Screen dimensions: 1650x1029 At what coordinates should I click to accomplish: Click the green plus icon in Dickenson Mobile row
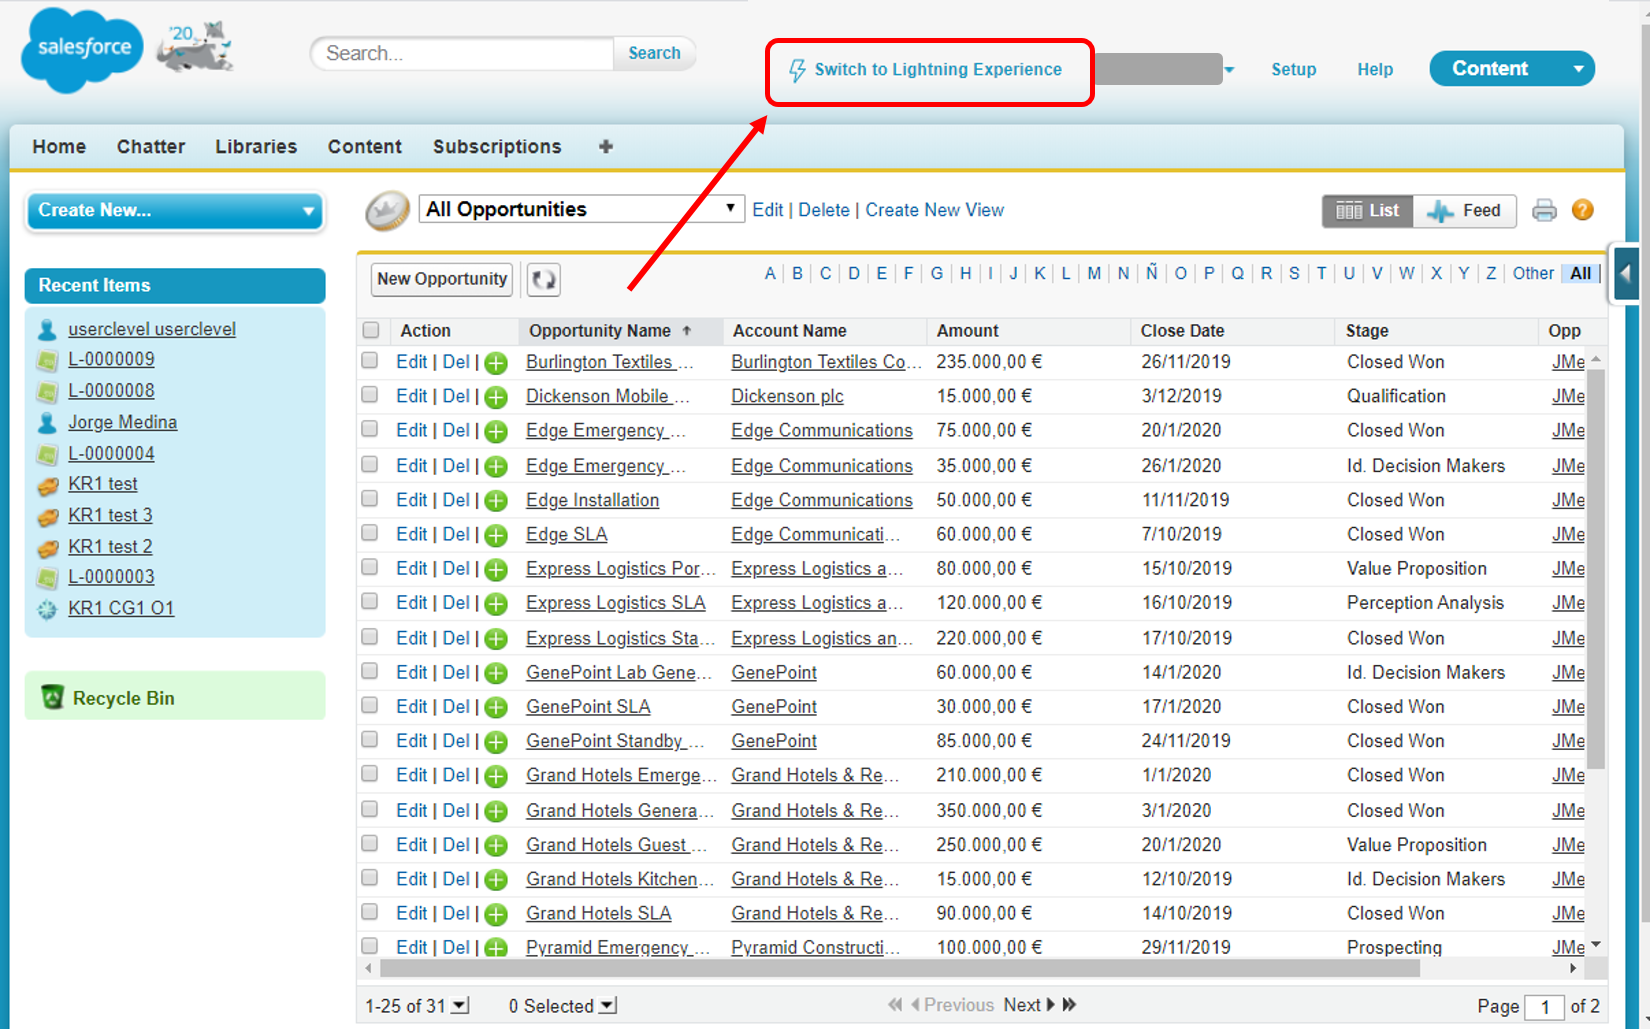(496, 397)
